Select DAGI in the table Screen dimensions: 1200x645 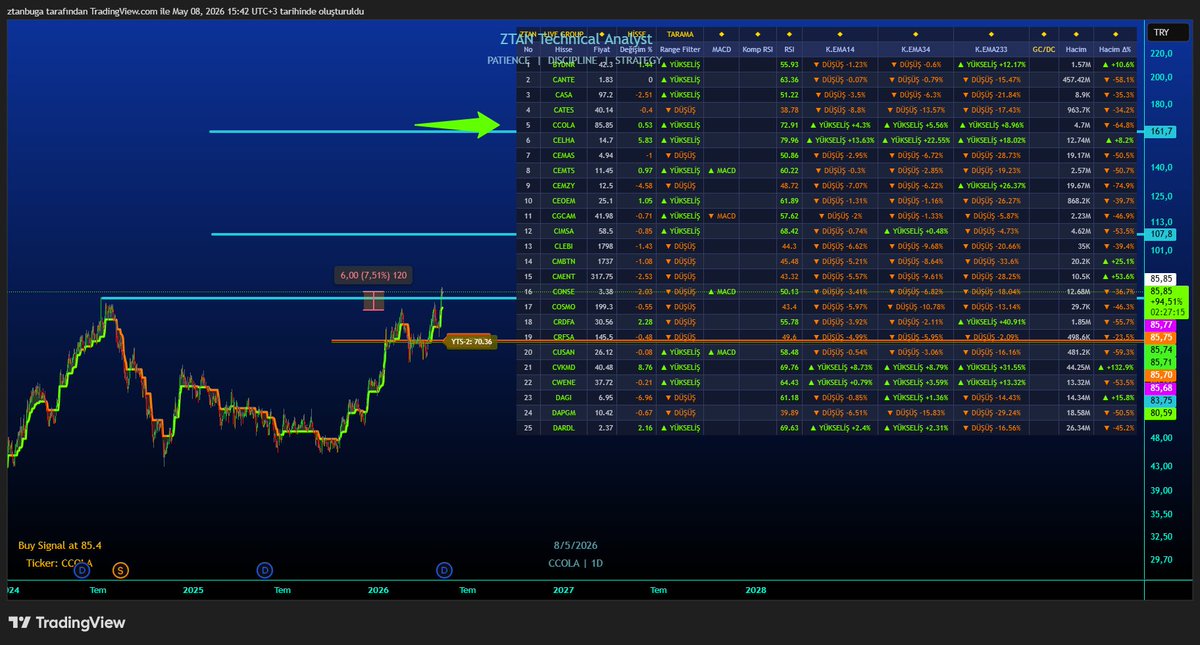(x=564, y=397)
